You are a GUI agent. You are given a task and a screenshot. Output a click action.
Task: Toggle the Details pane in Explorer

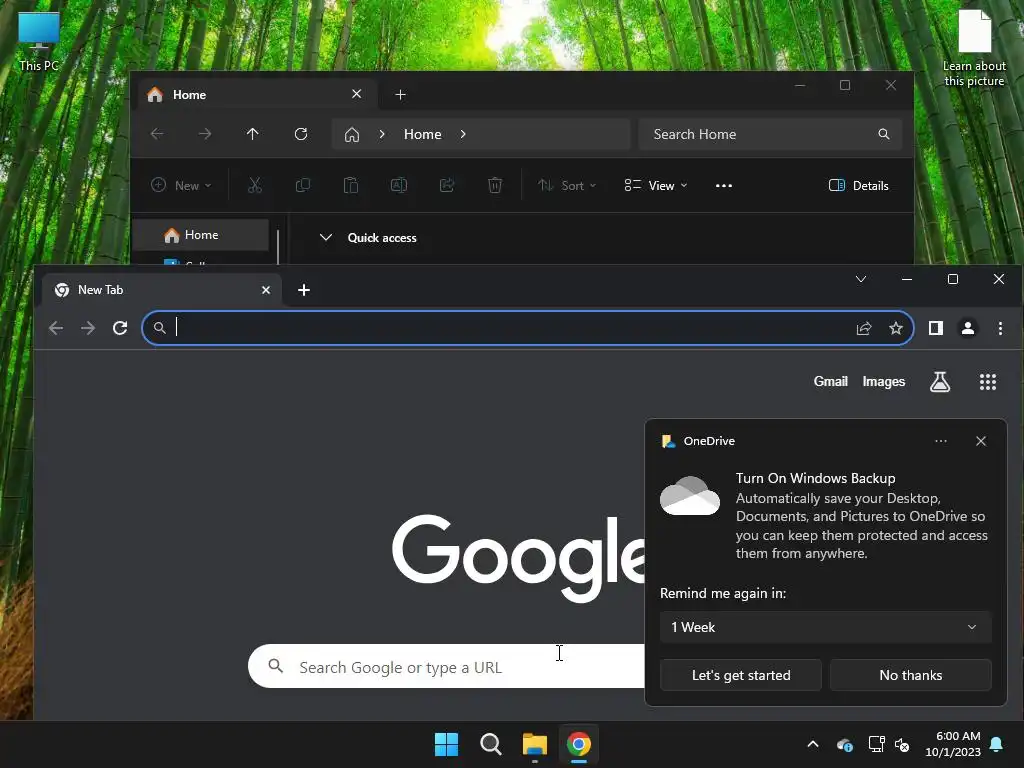click(858, 185)
